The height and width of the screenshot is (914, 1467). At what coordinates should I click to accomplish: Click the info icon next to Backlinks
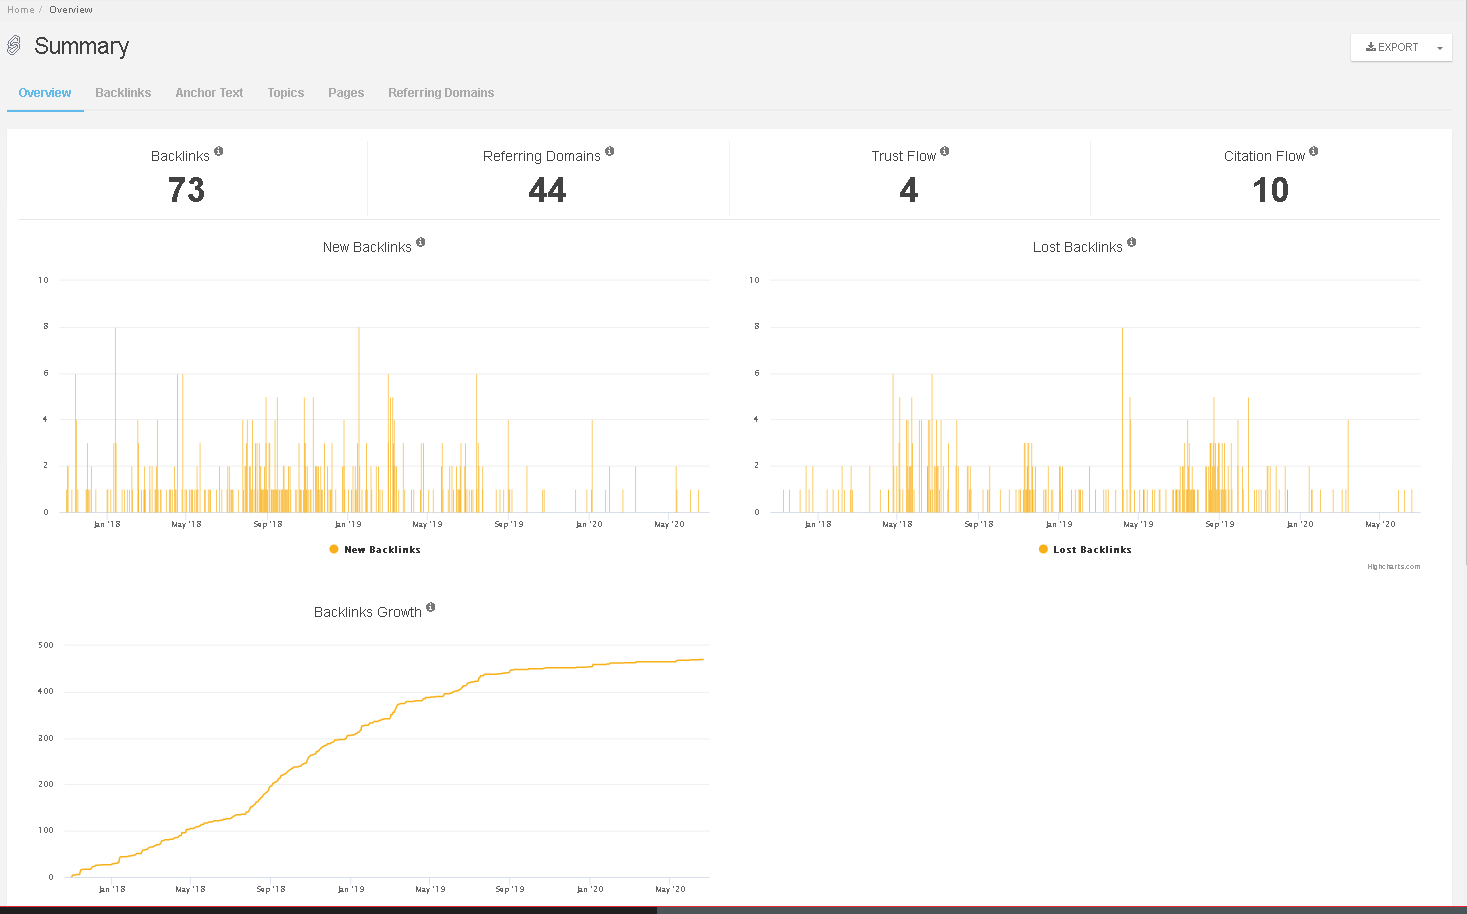[219, 152]
